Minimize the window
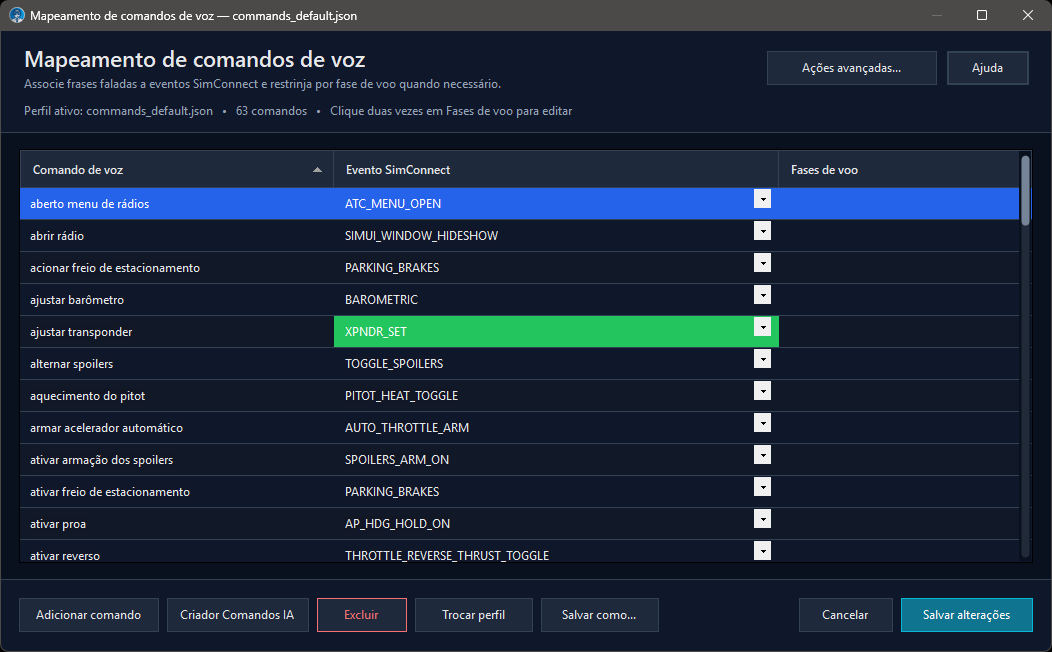The image size is (1052, 652). [937, 15]
